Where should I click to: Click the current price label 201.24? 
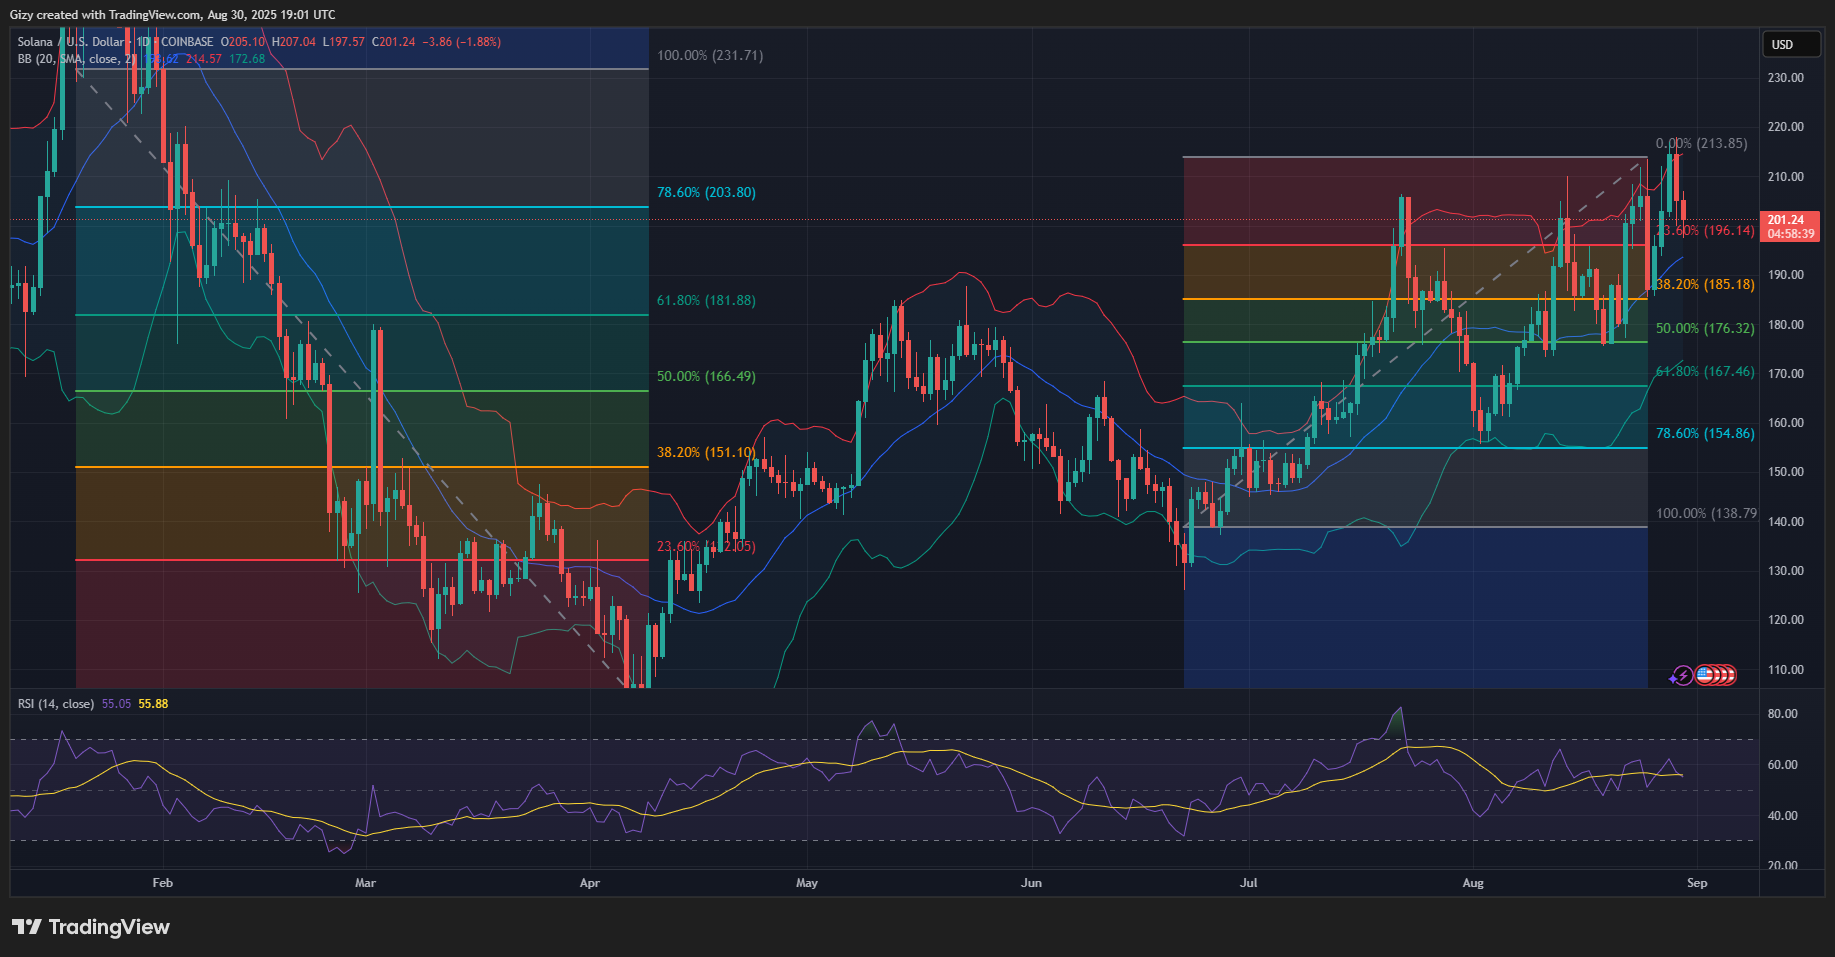coord(1789,220)
